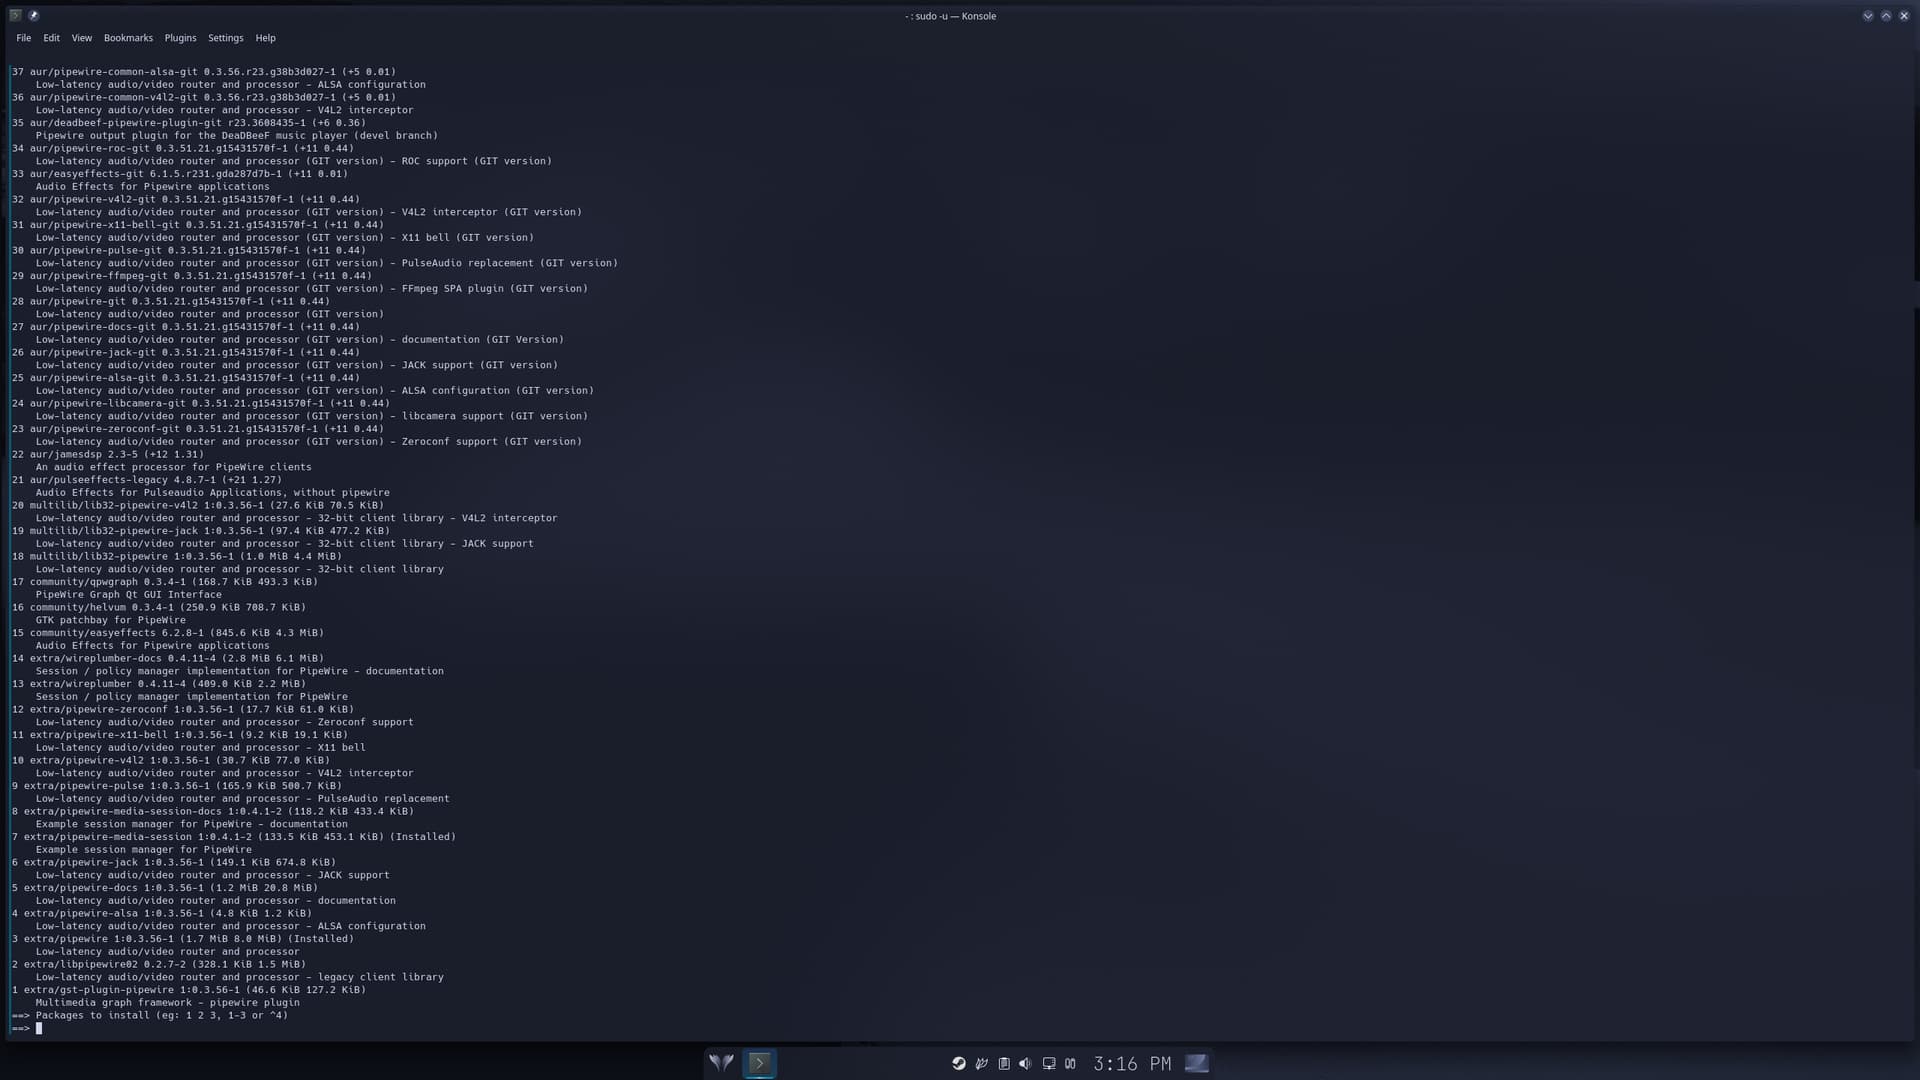
Task: Click the Show Desktop widget at taskbar's right edge
Action: (1198, 1063)
